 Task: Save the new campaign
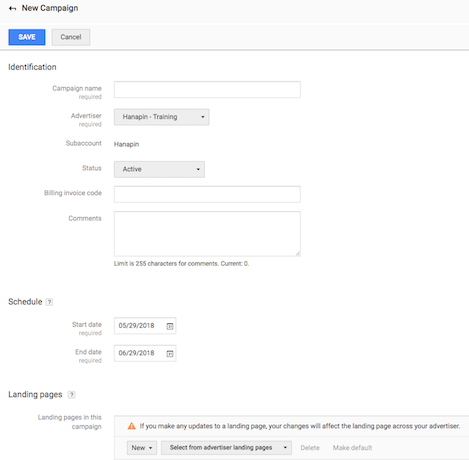27,37
